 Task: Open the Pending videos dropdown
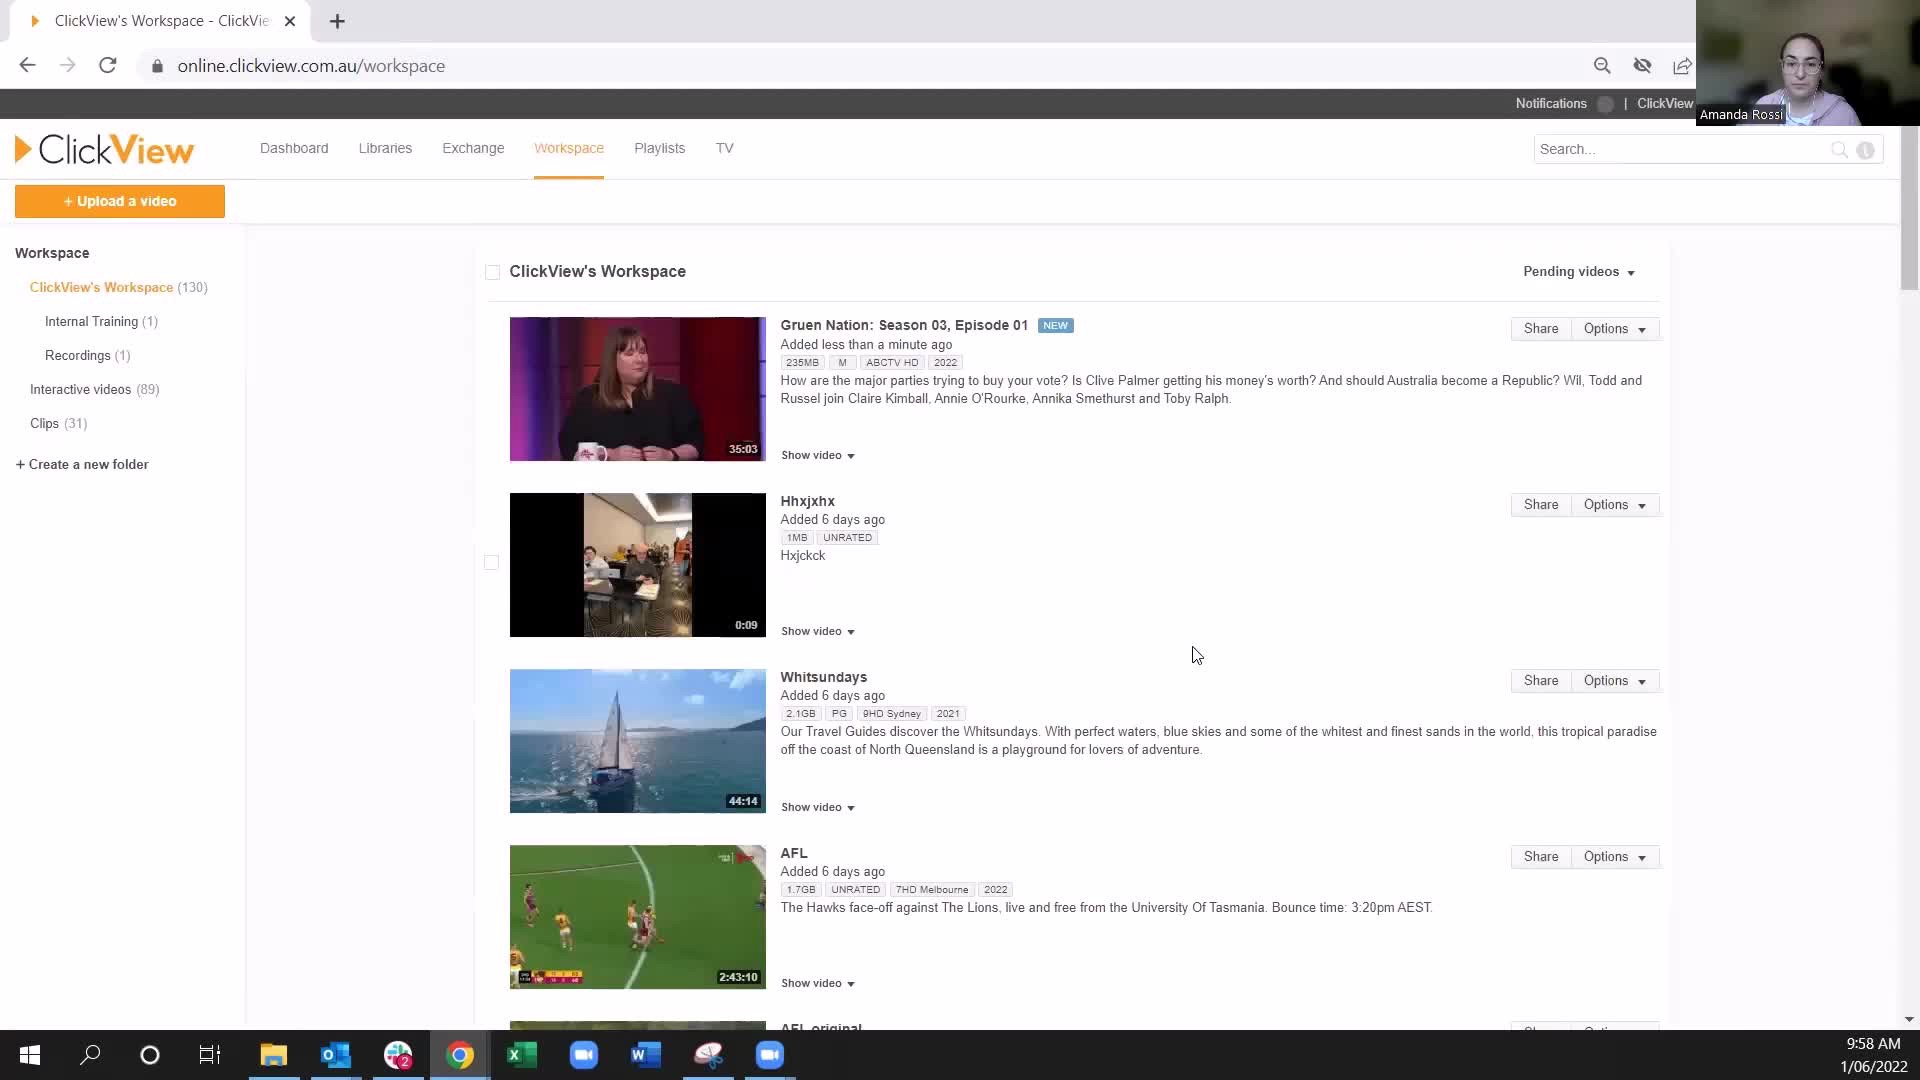pos(1578,272)
